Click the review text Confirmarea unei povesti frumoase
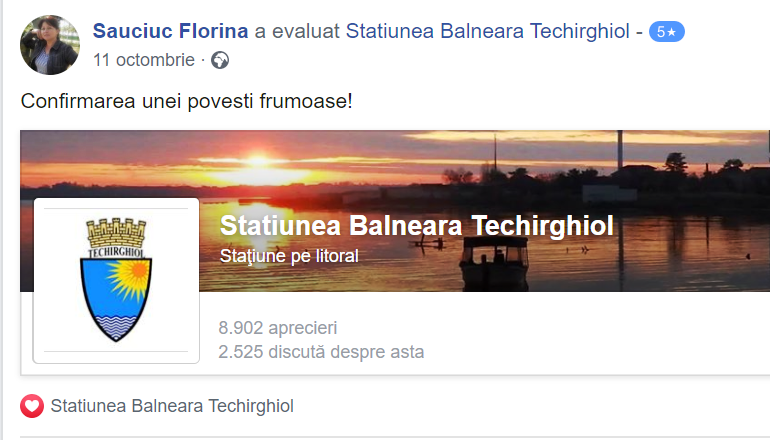 coord(187,101)
